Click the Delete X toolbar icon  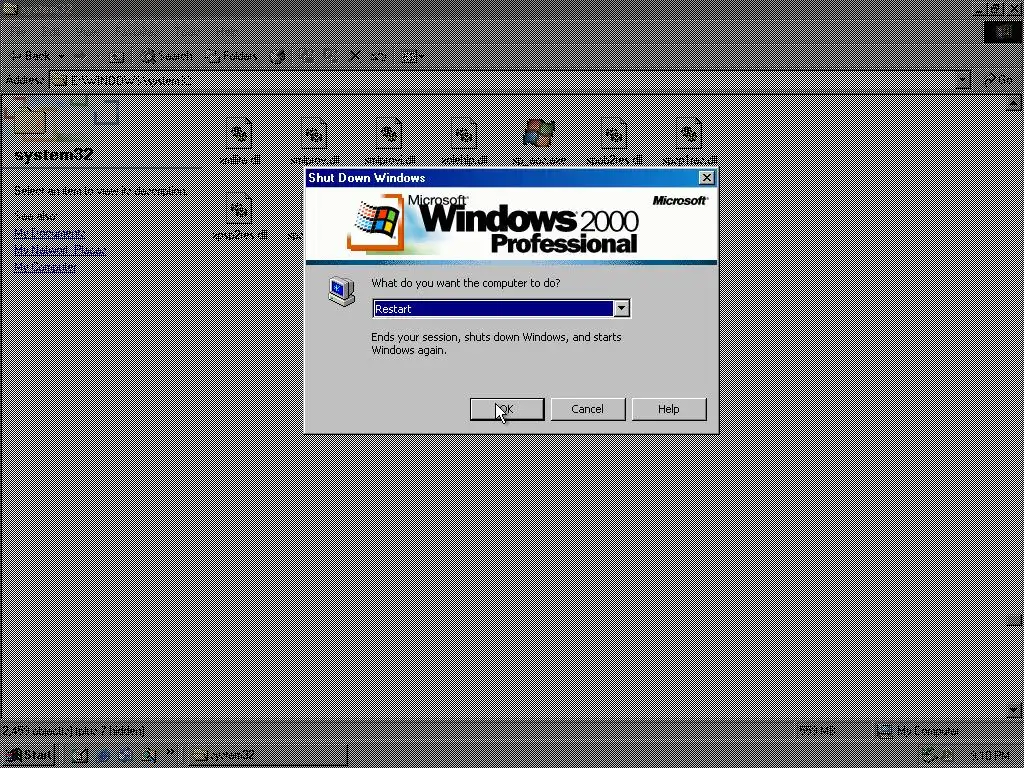(355, 56)
